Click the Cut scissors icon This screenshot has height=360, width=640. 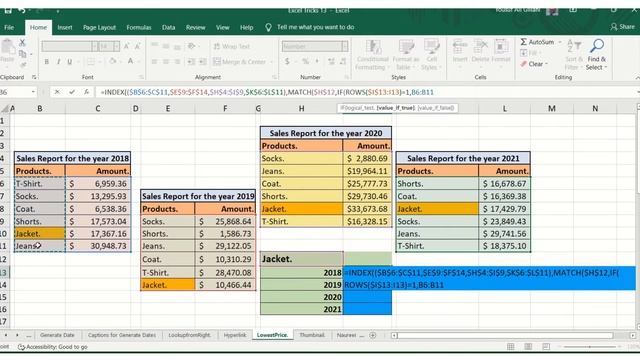(22, 42)
